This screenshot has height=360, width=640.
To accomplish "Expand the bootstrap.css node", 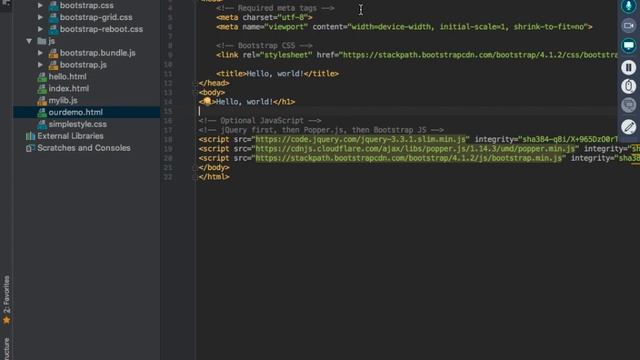I will tap(40, 6).
